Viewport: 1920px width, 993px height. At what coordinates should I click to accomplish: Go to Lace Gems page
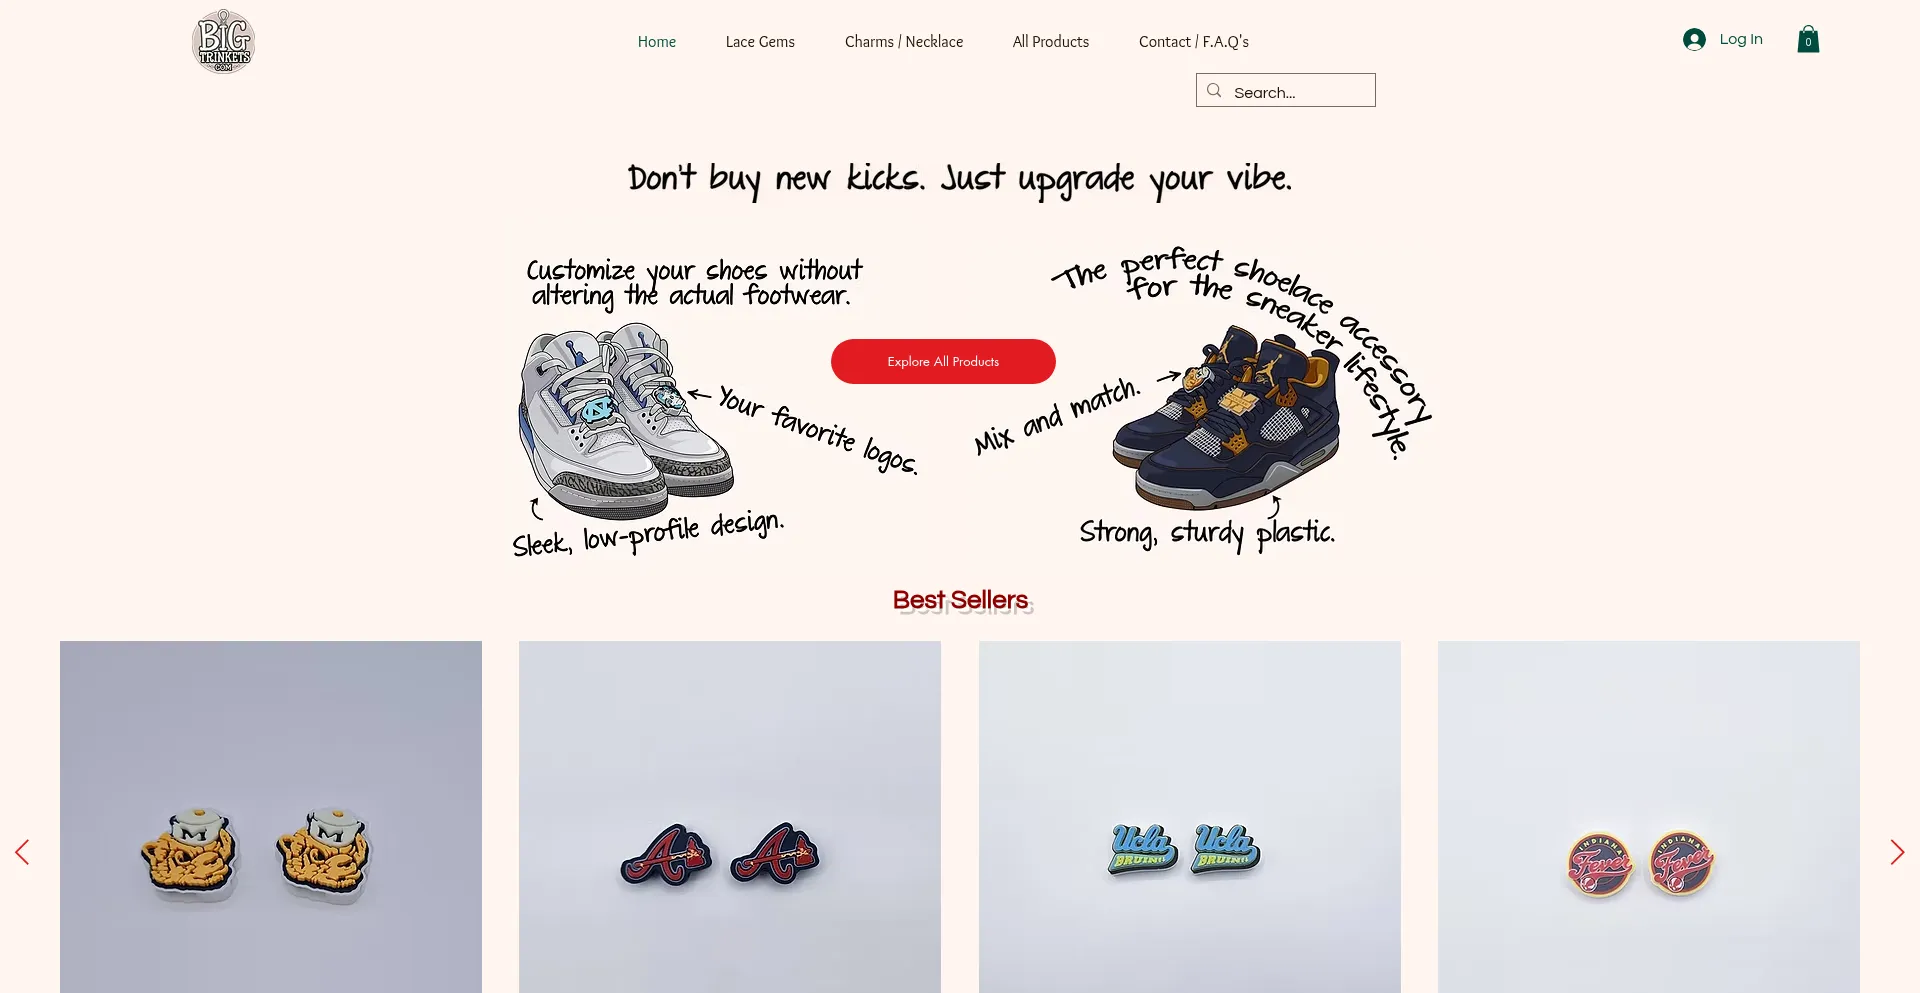pyautogui.click(x=760, y=42)
